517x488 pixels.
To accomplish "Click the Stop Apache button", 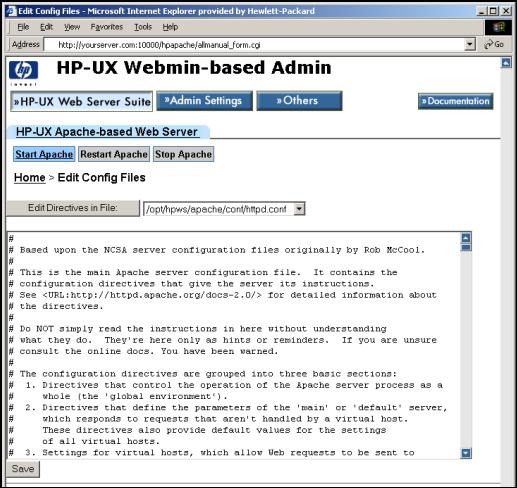I will pyautogui.click(x=183, y=154).
